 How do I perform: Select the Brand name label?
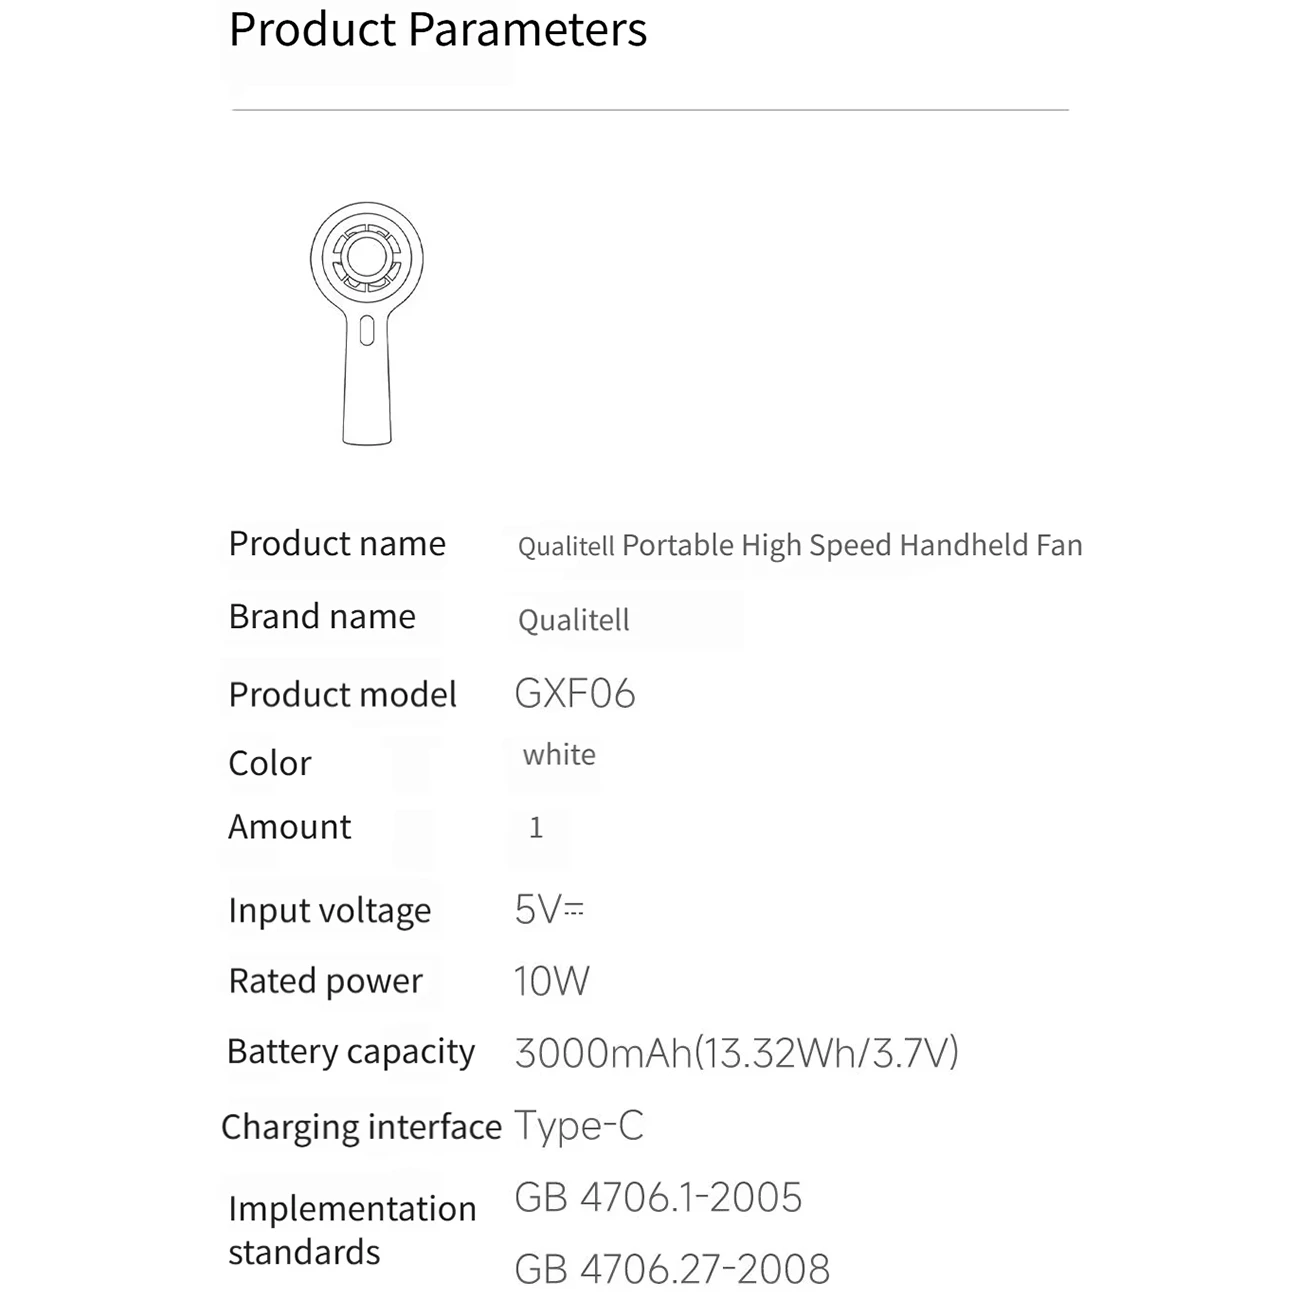pyautogui.click(x=322, y=617)
